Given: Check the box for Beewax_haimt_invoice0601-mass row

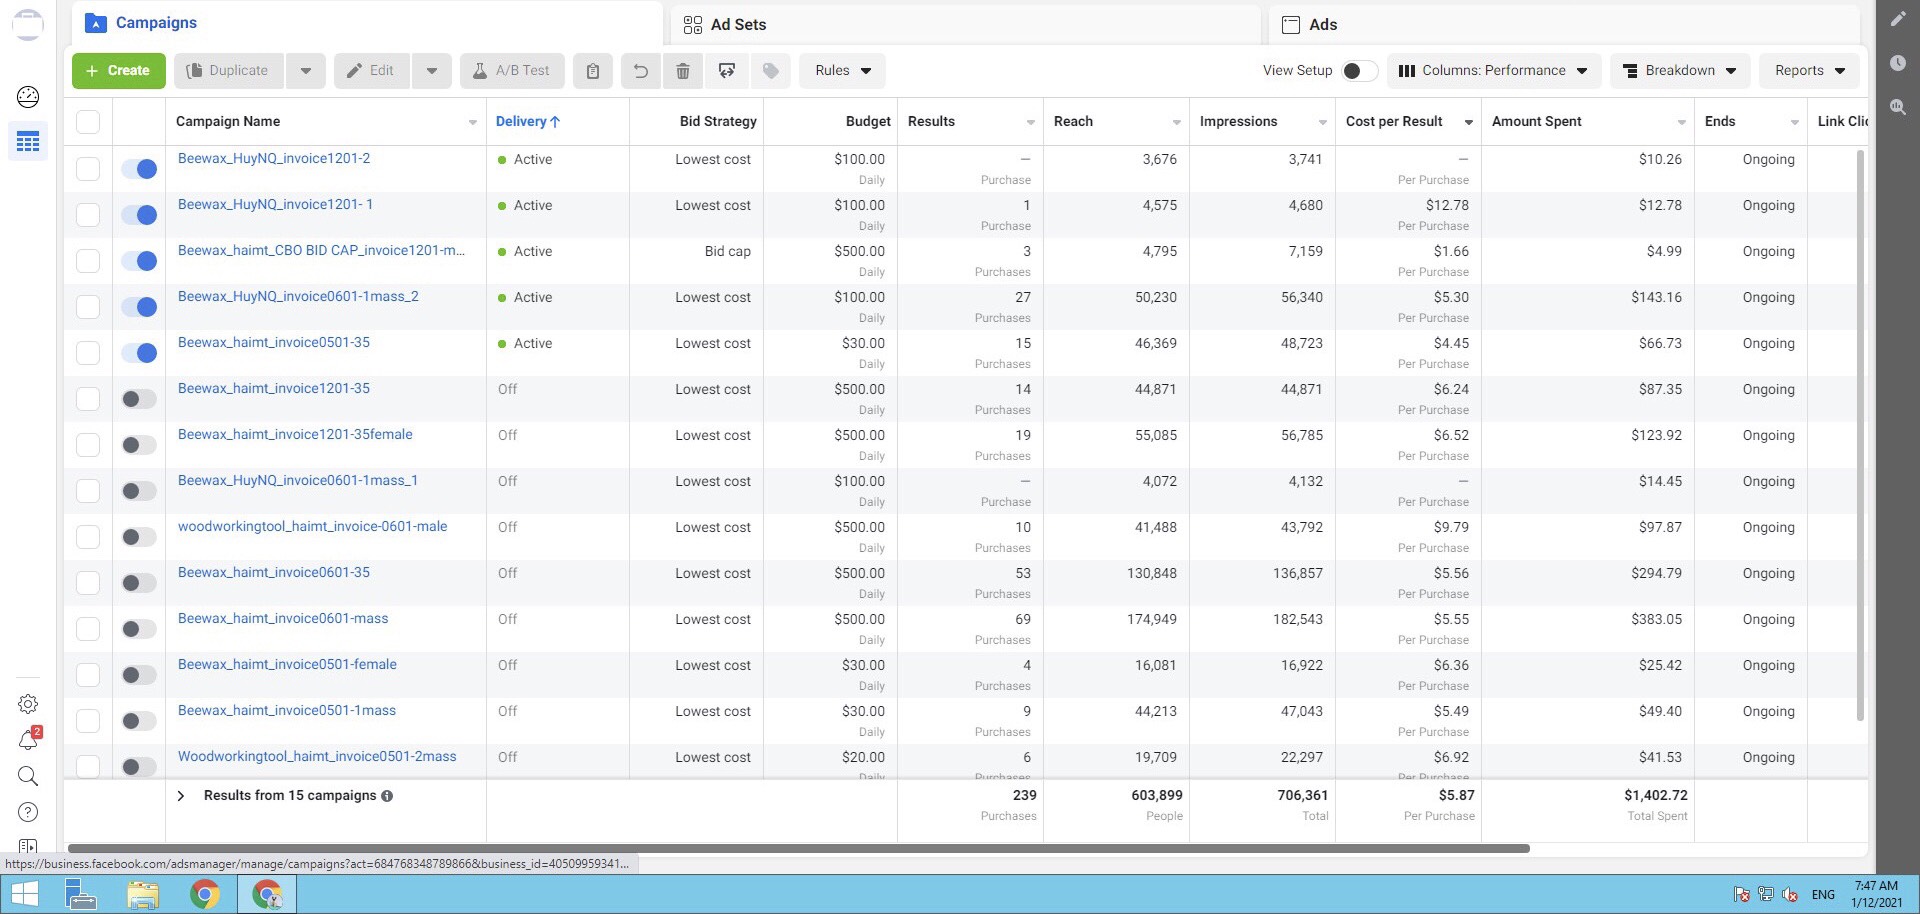Looking at the screenshot, I should [88, 629].
